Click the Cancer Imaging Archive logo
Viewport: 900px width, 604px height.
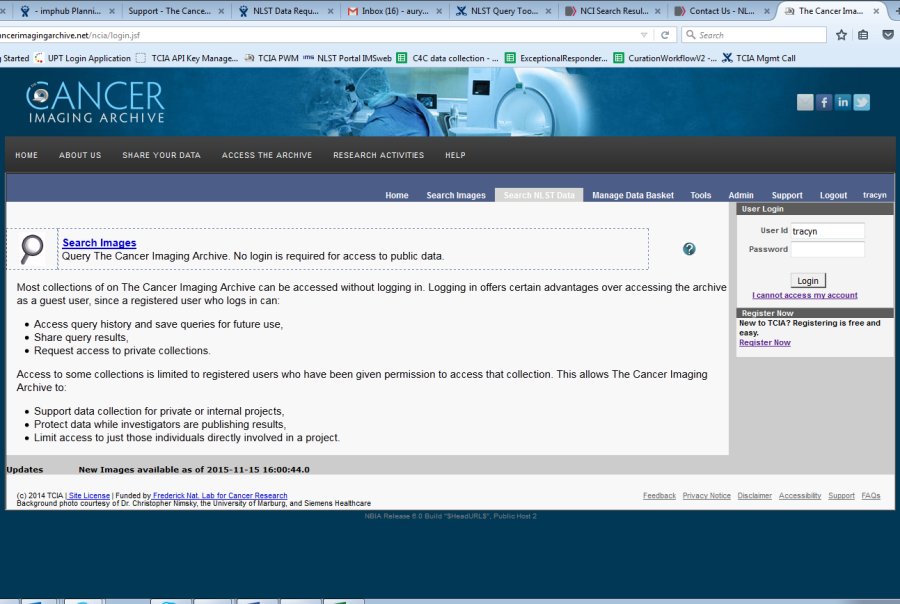pos(96,102)
